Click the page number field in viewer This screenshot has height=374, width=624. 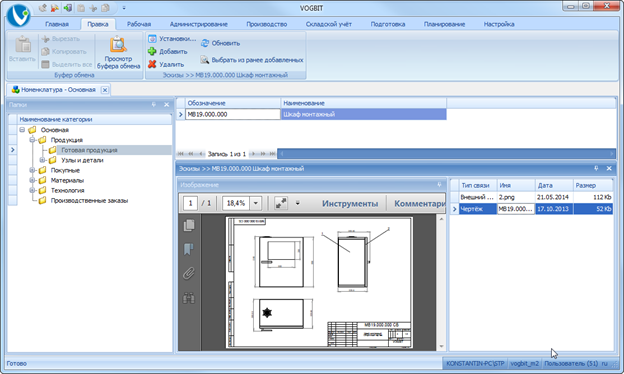190,203
